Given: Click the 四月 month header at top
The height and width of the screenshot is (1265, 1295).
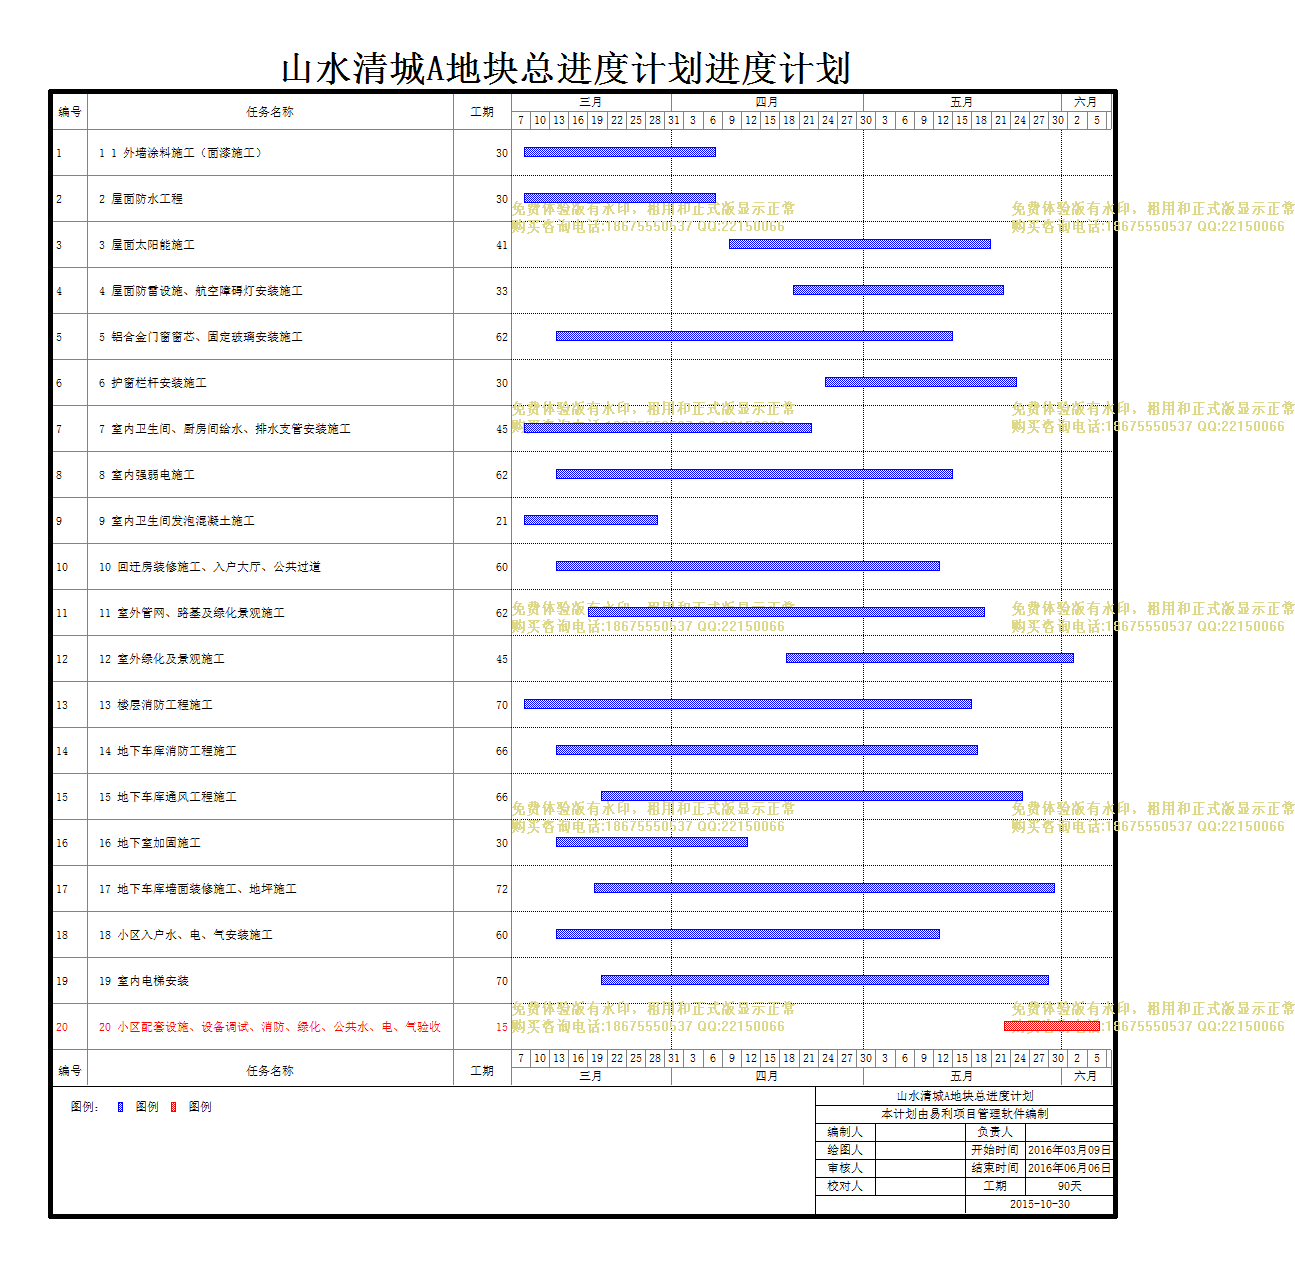Looking at the screenshot, I should coord(767,102).
